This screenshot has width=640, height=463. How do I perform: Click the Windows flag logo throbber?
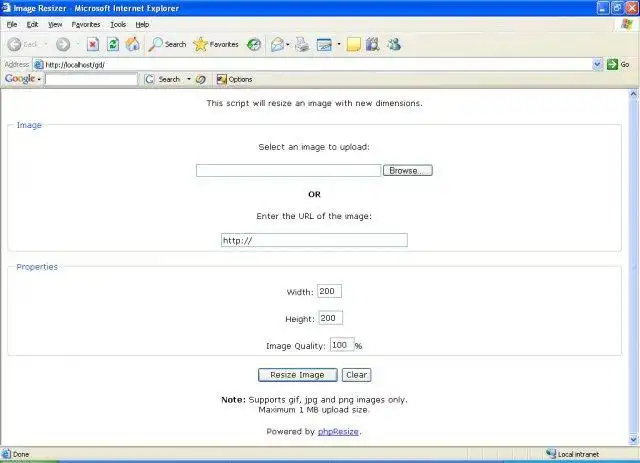(x=627, y=24)
